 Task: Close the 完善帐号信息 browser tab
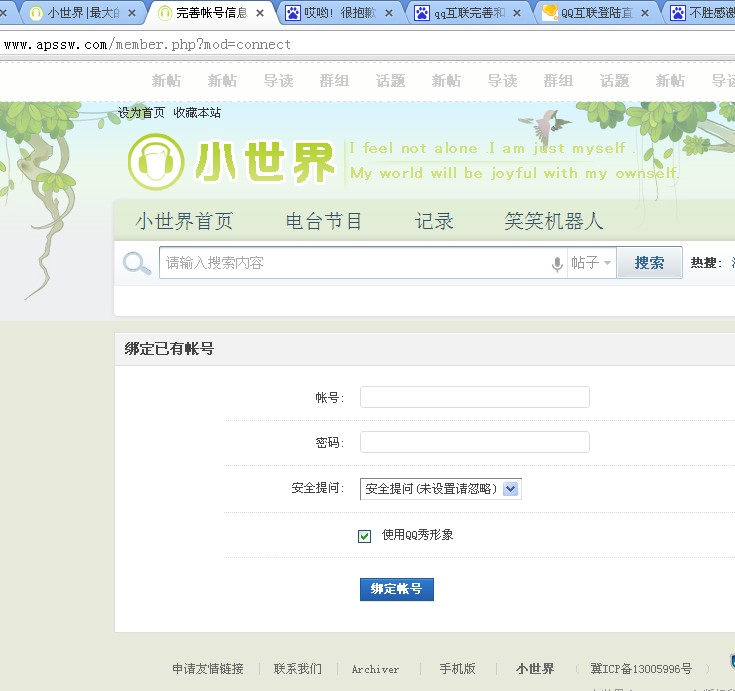(260, 13)
